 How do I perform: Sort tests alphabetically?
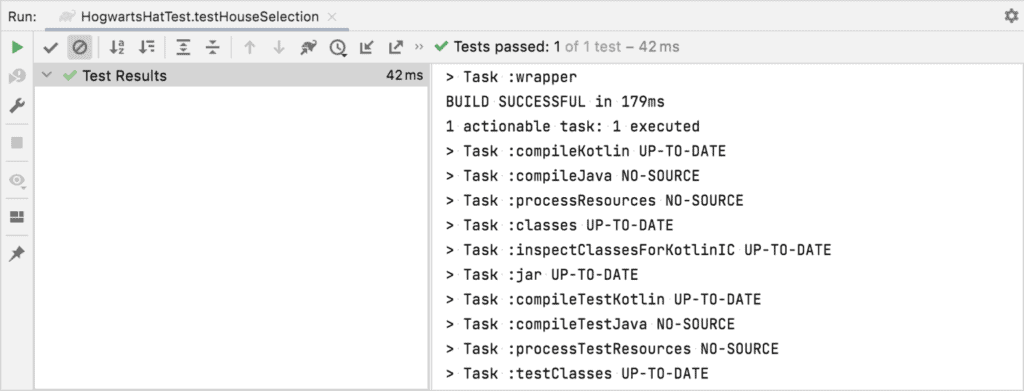point(117,47)
